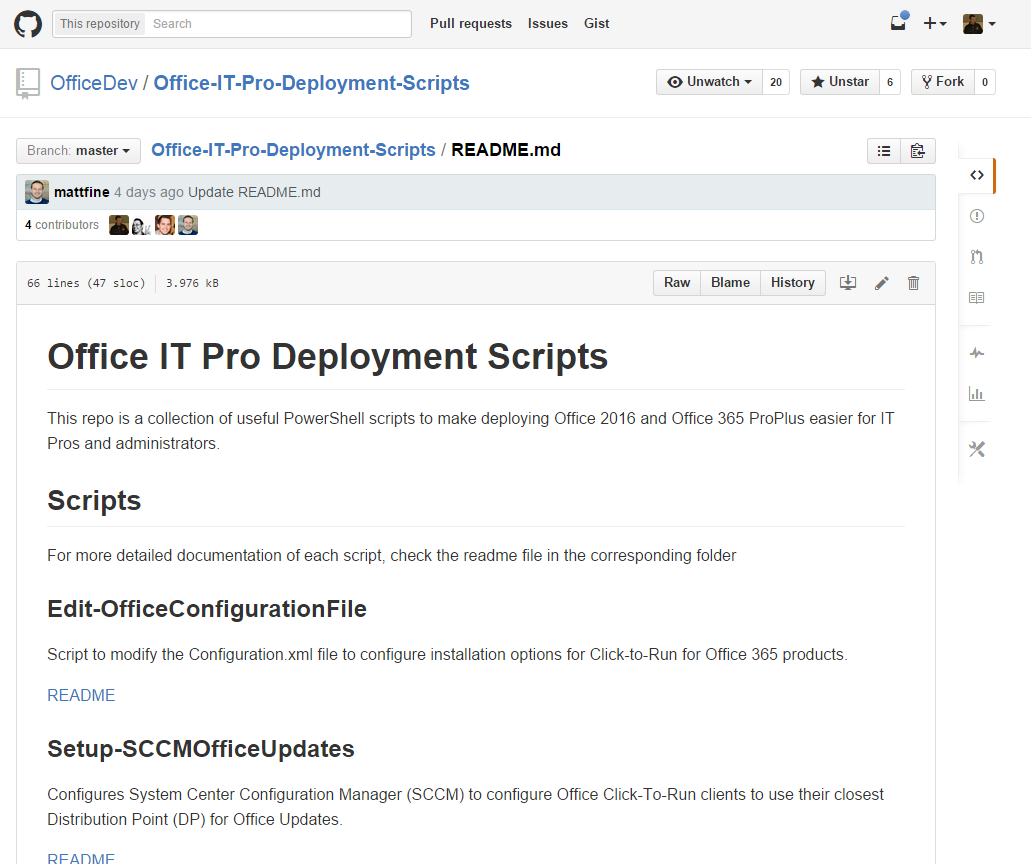Open the Issues icon in right sidebar

(x=976, y=216)
